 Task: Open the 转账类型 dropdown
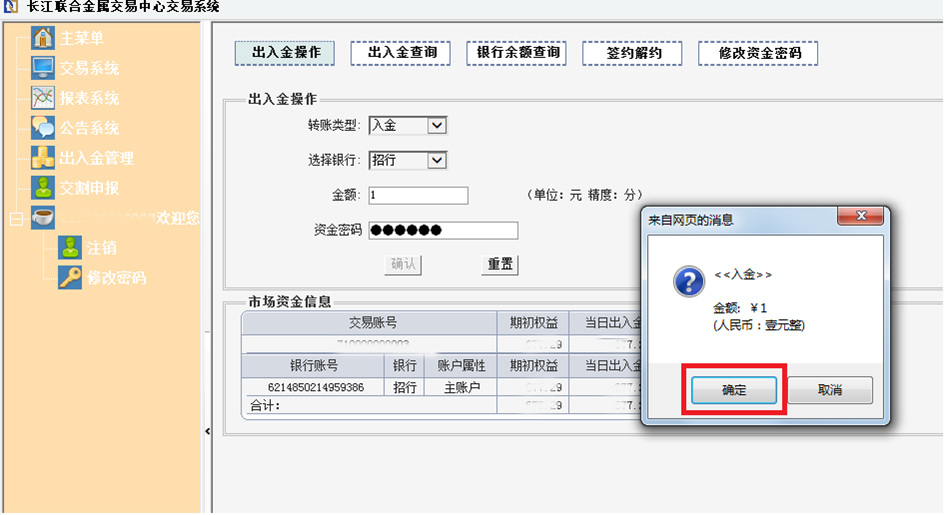pyautogui.click(x=436, y=125)
